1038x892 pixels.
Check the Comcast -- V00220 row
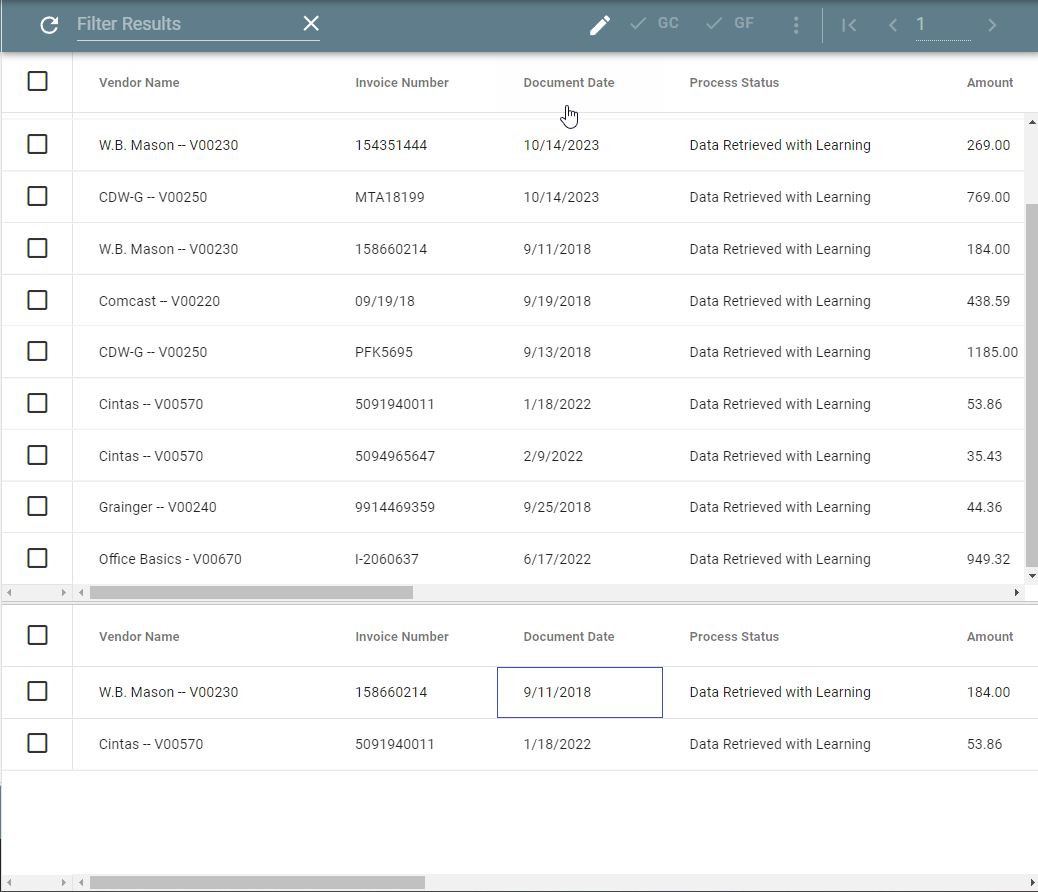point(37,300)
